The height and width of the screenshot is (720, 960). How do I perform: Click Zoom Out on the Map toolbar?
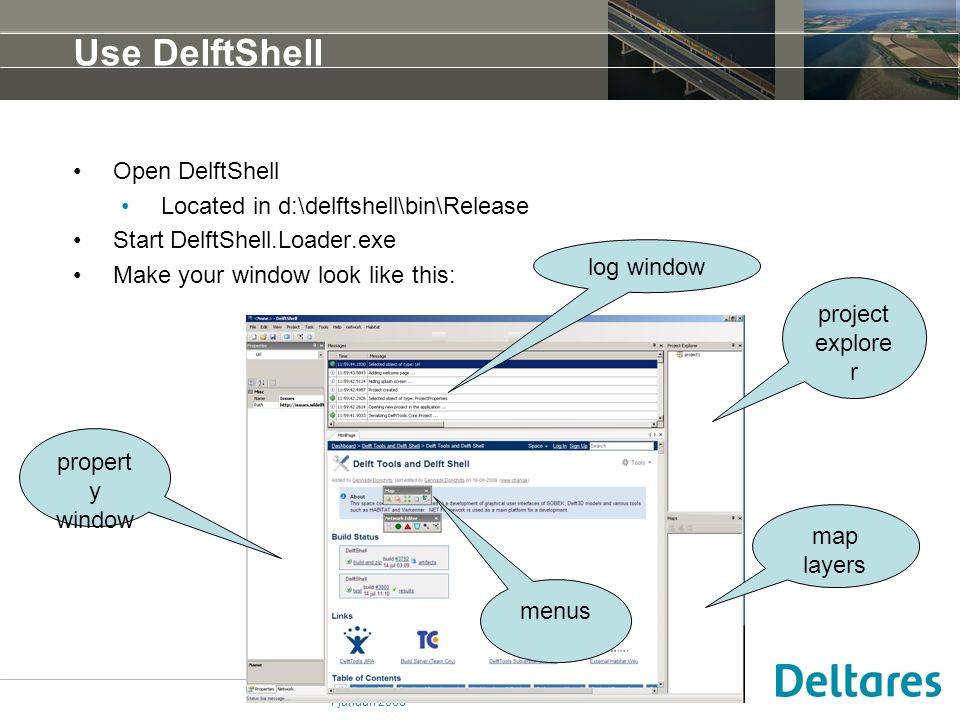coord(397,499)
